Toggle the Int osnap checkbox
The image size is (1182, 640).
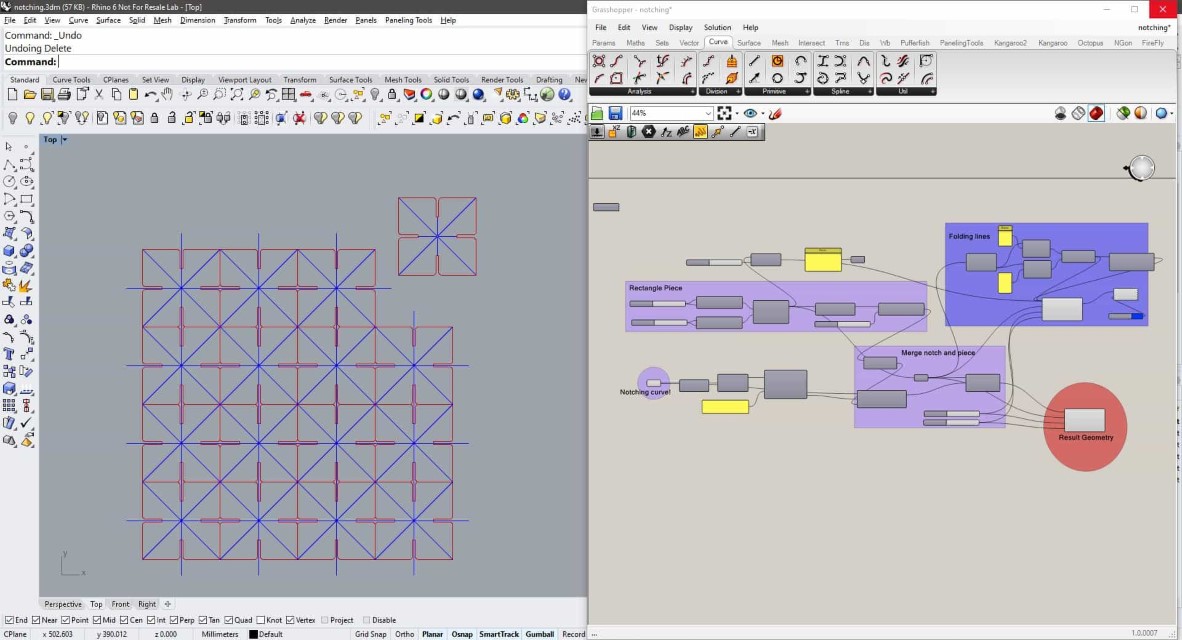[x=151, y=620]
